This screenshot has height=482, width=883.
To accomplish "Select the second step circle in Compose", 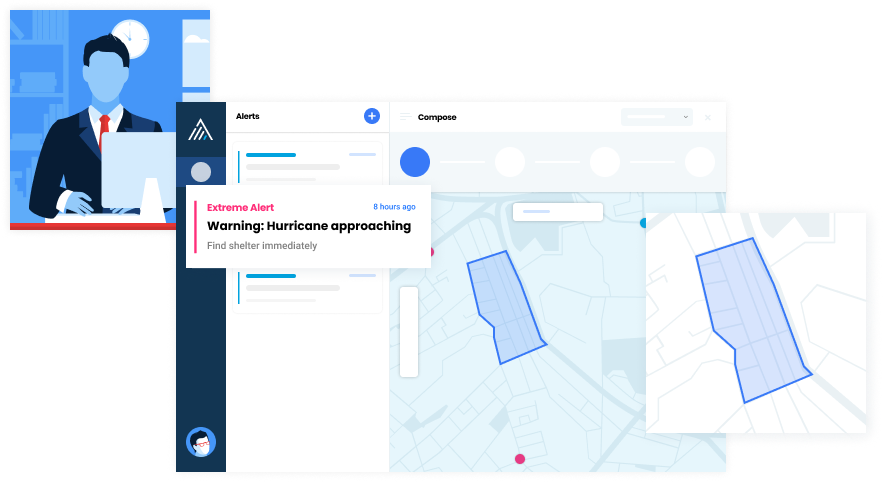I will [x=510, y=162].
